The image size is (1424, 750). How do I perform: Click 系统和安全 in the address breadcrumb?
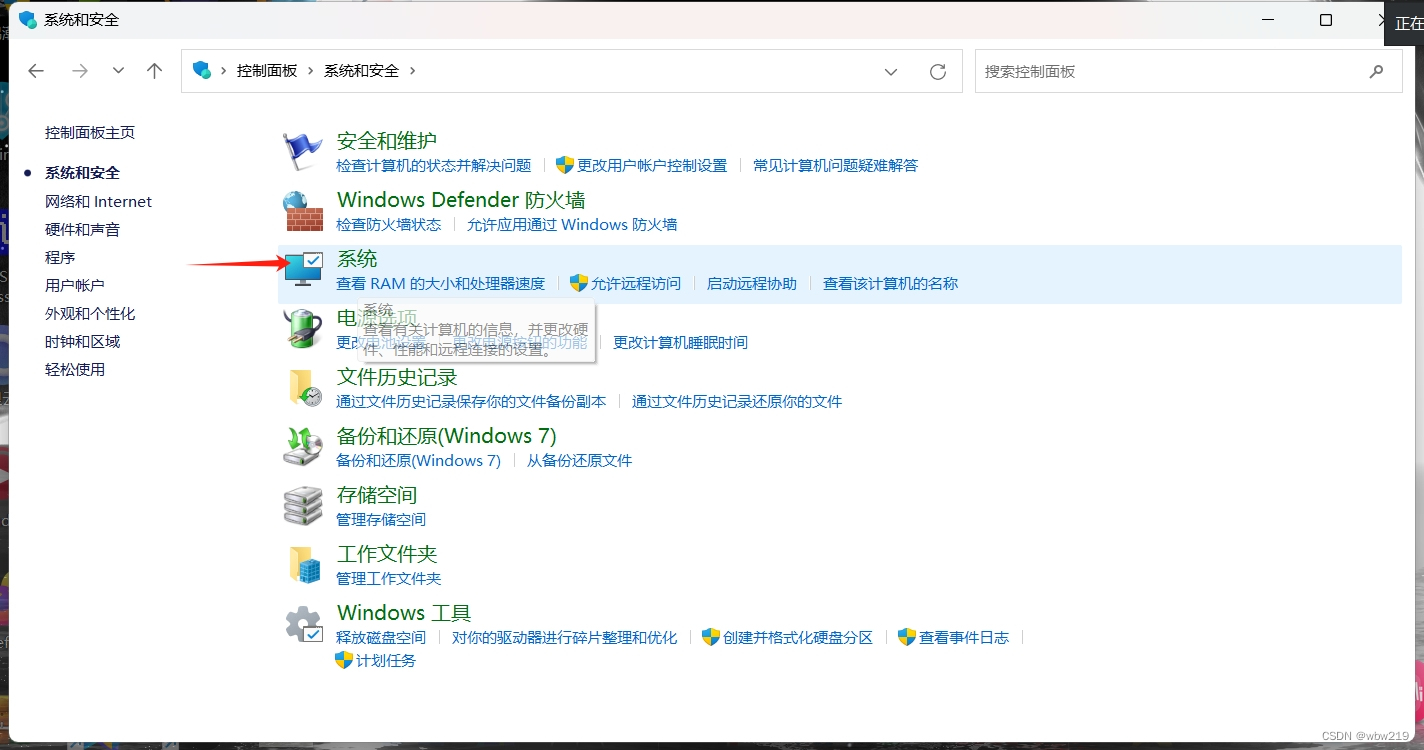[x=361, y=71]
